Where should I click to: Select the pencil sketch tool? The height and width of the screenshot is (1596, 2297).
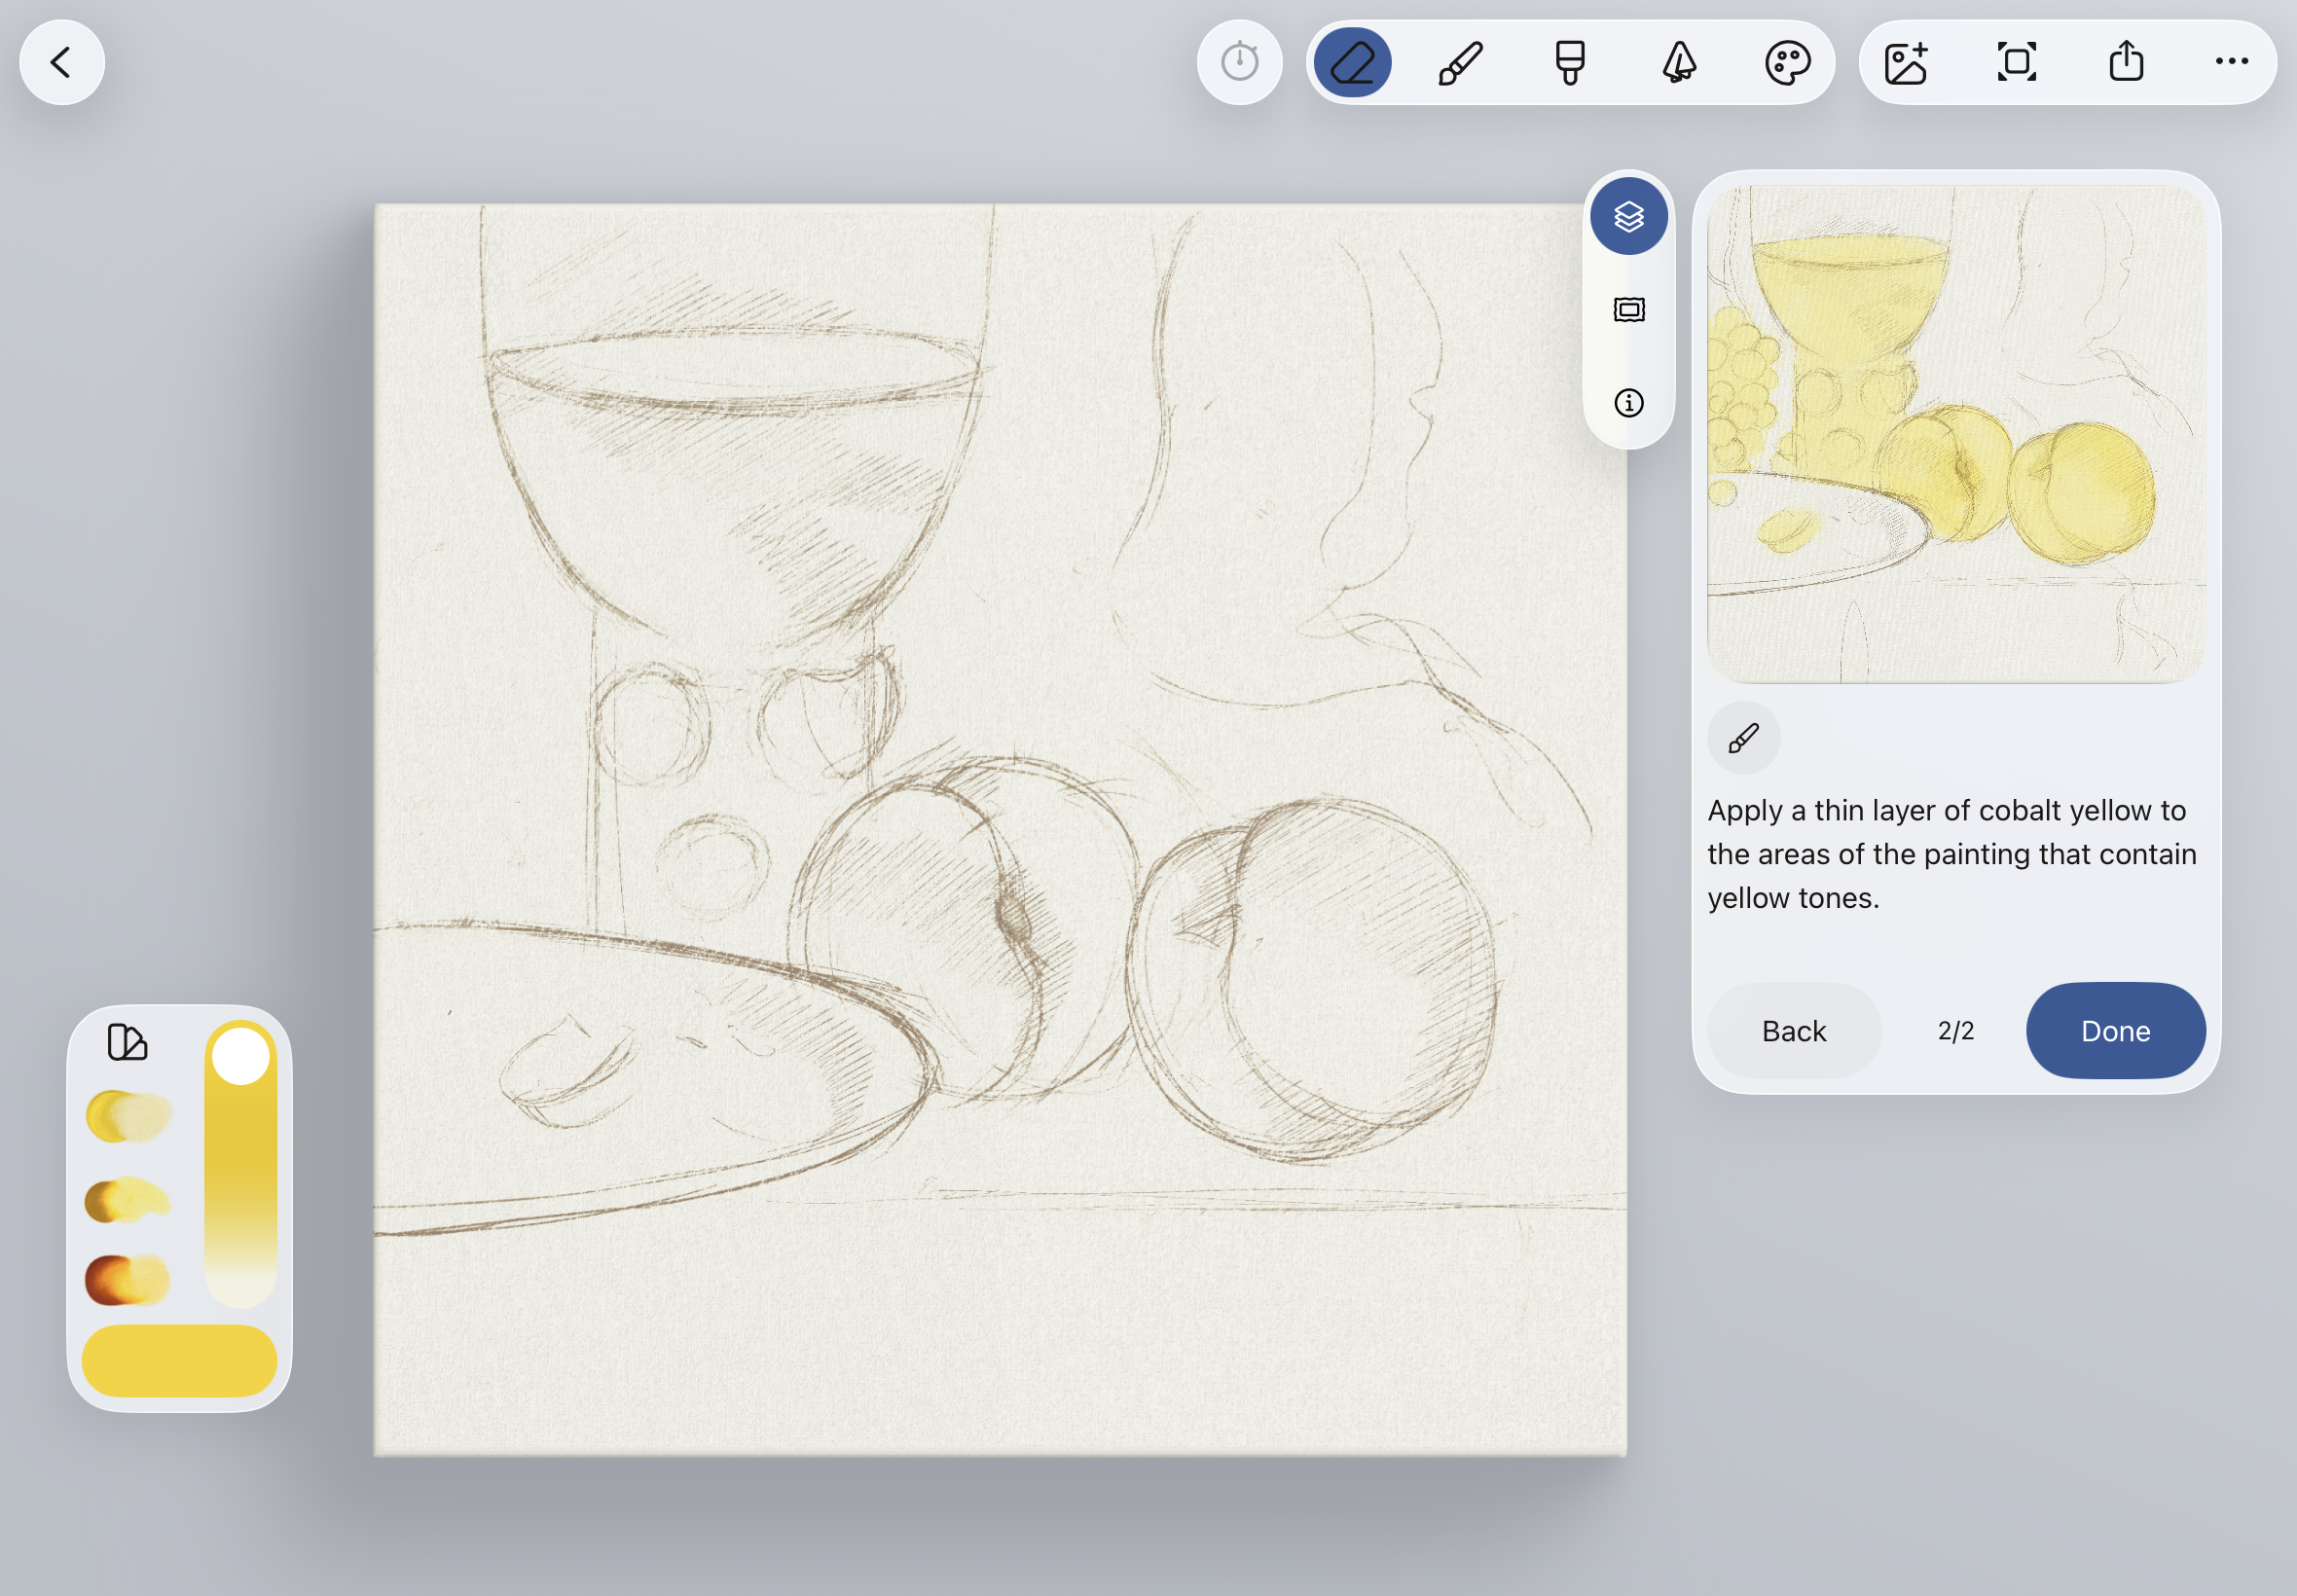[x=1352, y=63]
